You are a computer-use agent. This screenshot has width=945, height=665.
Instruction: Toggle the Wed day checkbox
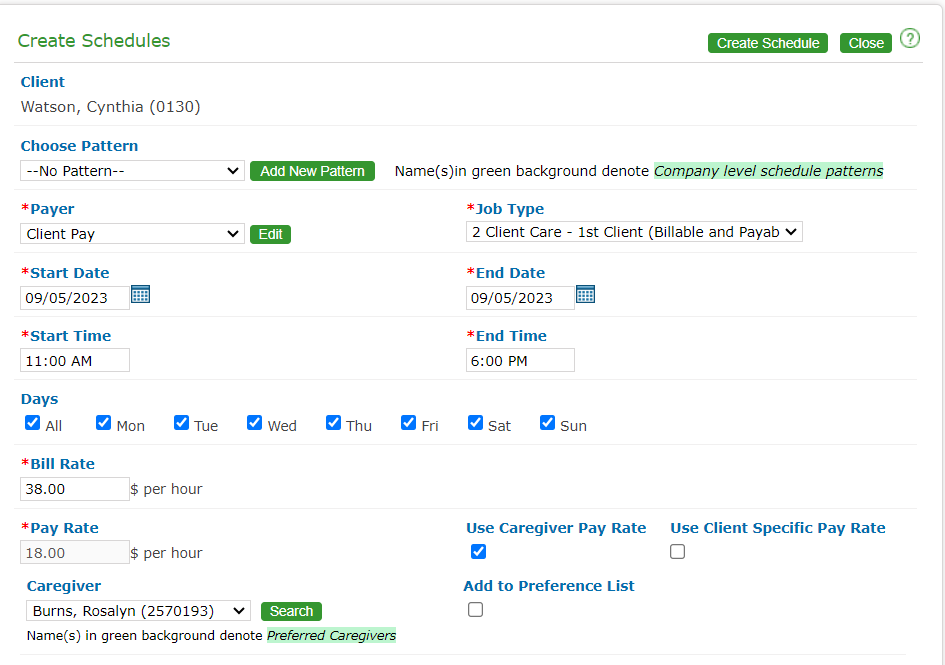click(255, 423)
